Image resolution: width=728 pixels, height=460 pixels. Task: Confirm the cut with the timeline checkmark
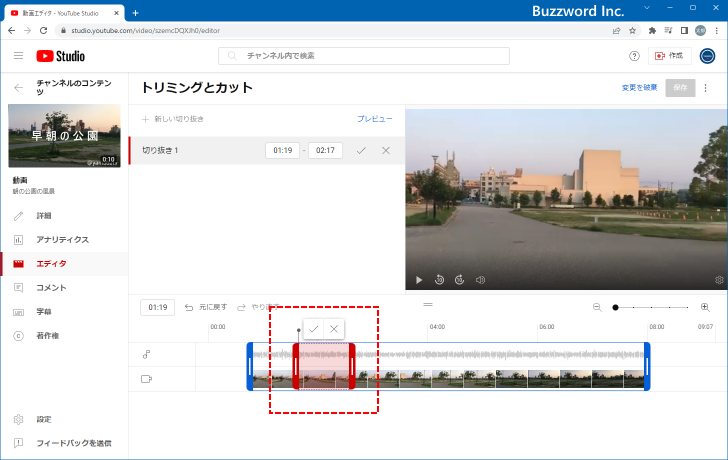(x=313, y=329)
